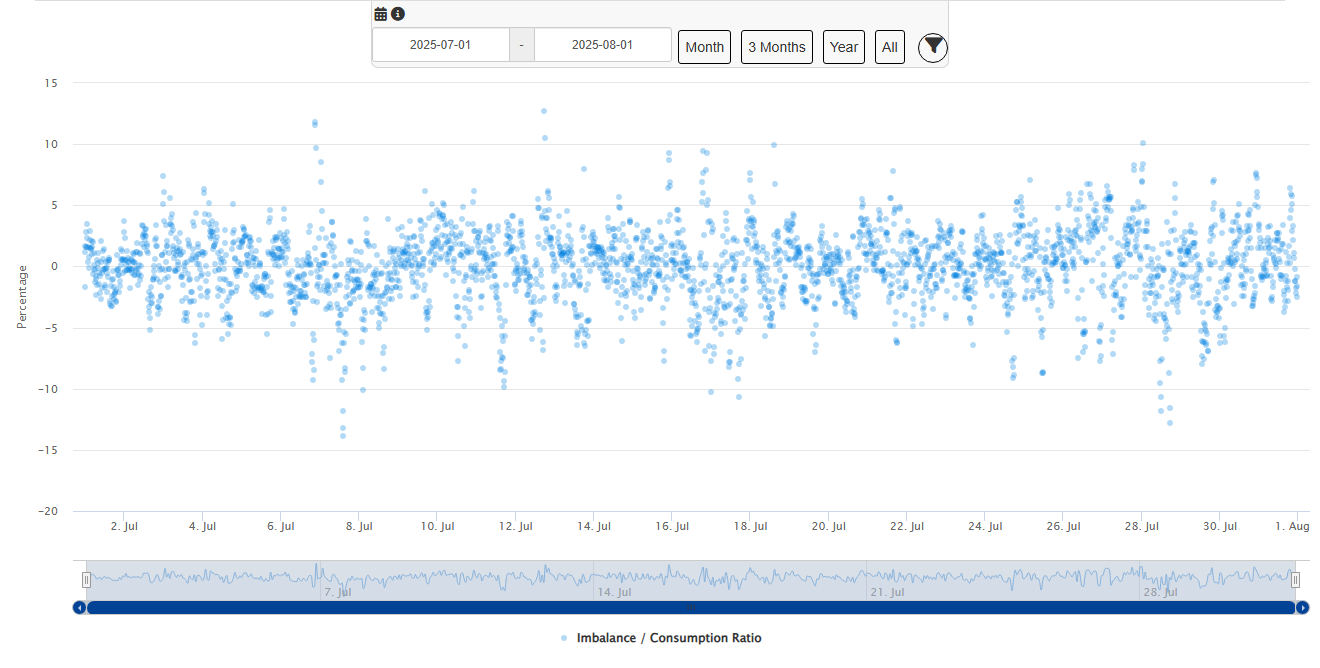The width and height of the screenshot is (1320, 668).
Task: Click the calendar icon above date fields
Action: pos(381,14)
